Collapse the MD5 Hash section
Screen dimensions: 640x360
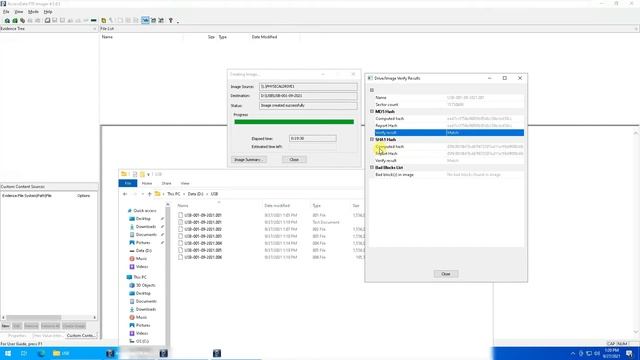tap(372, 111)
